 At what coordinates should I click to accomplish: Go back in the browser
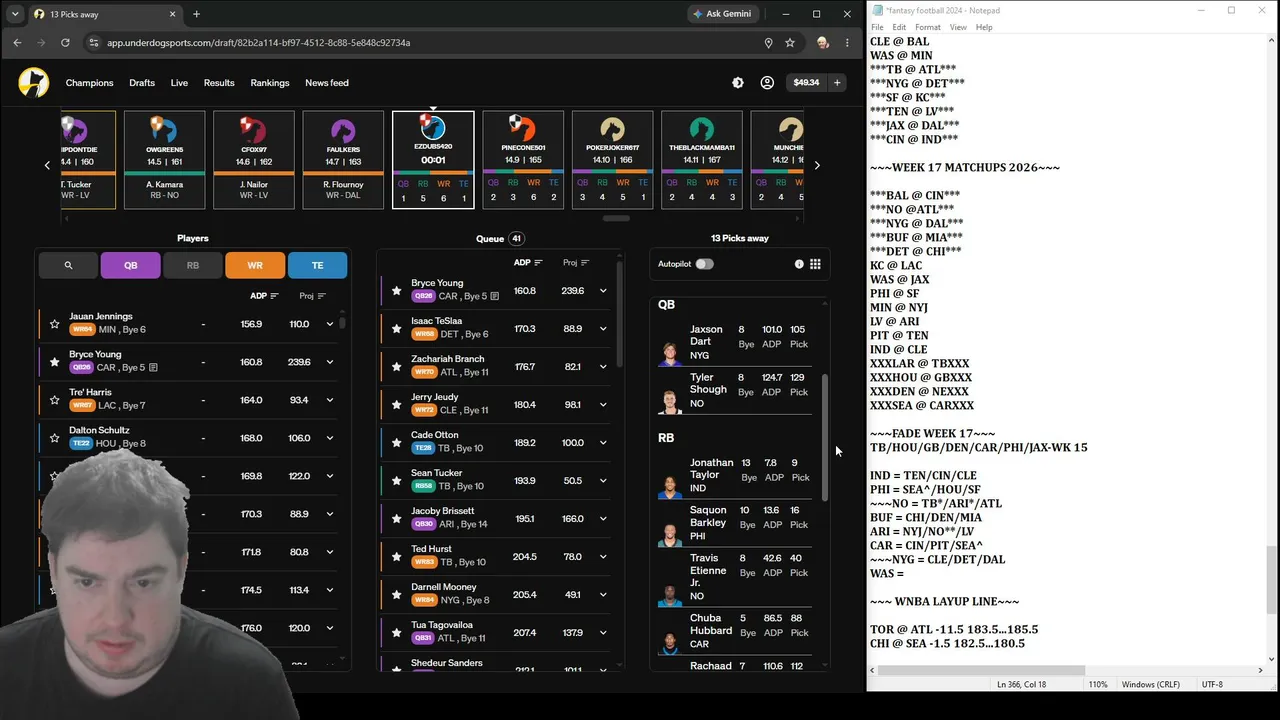coord(17,43)
